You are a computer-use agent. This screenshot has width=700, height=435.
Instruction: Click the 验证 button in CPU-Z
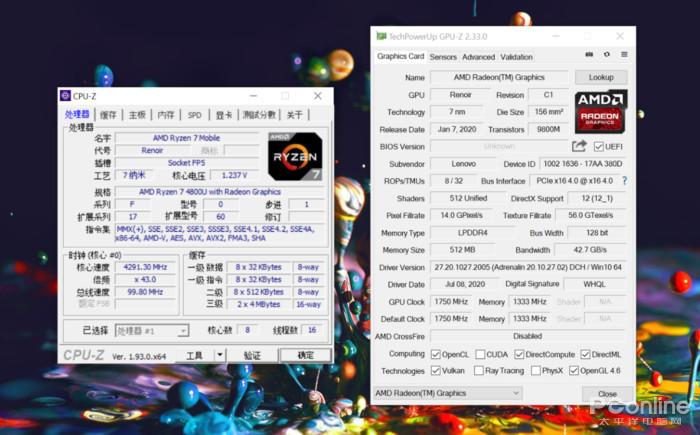pyautogui.click(x=252, y=356)
